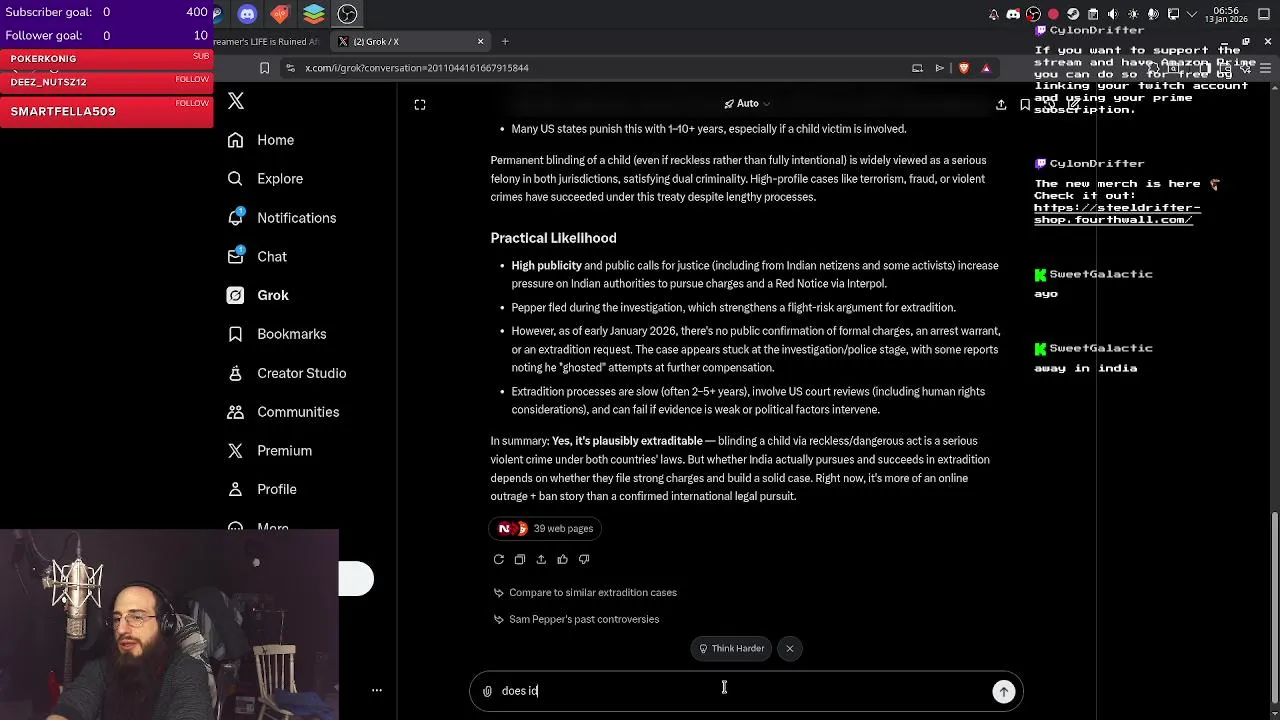The height and width of the screenshot is (720, 1280).
Task: Select 'Compare to similar extradition cases' suggestion
Action: pos(585,593)
